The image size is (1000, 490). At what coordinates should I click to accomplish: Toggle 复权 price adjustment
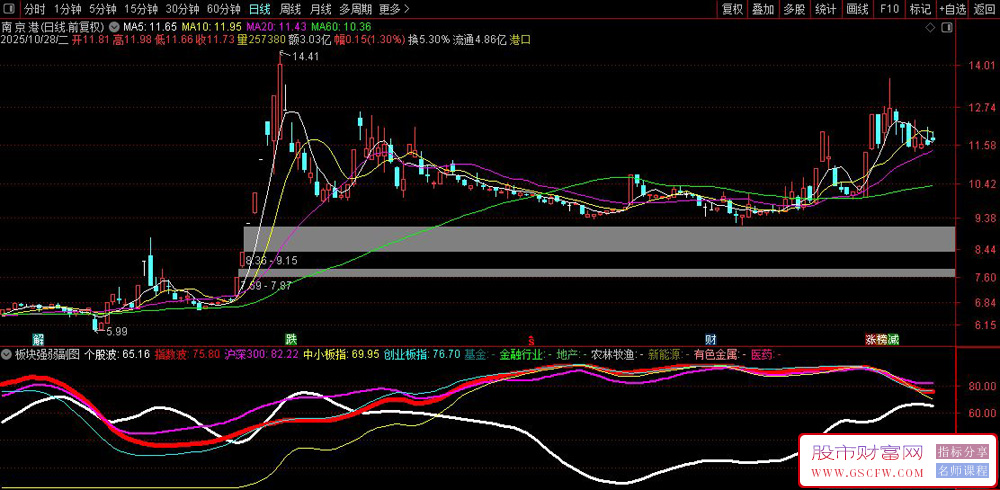click(733, 9)
